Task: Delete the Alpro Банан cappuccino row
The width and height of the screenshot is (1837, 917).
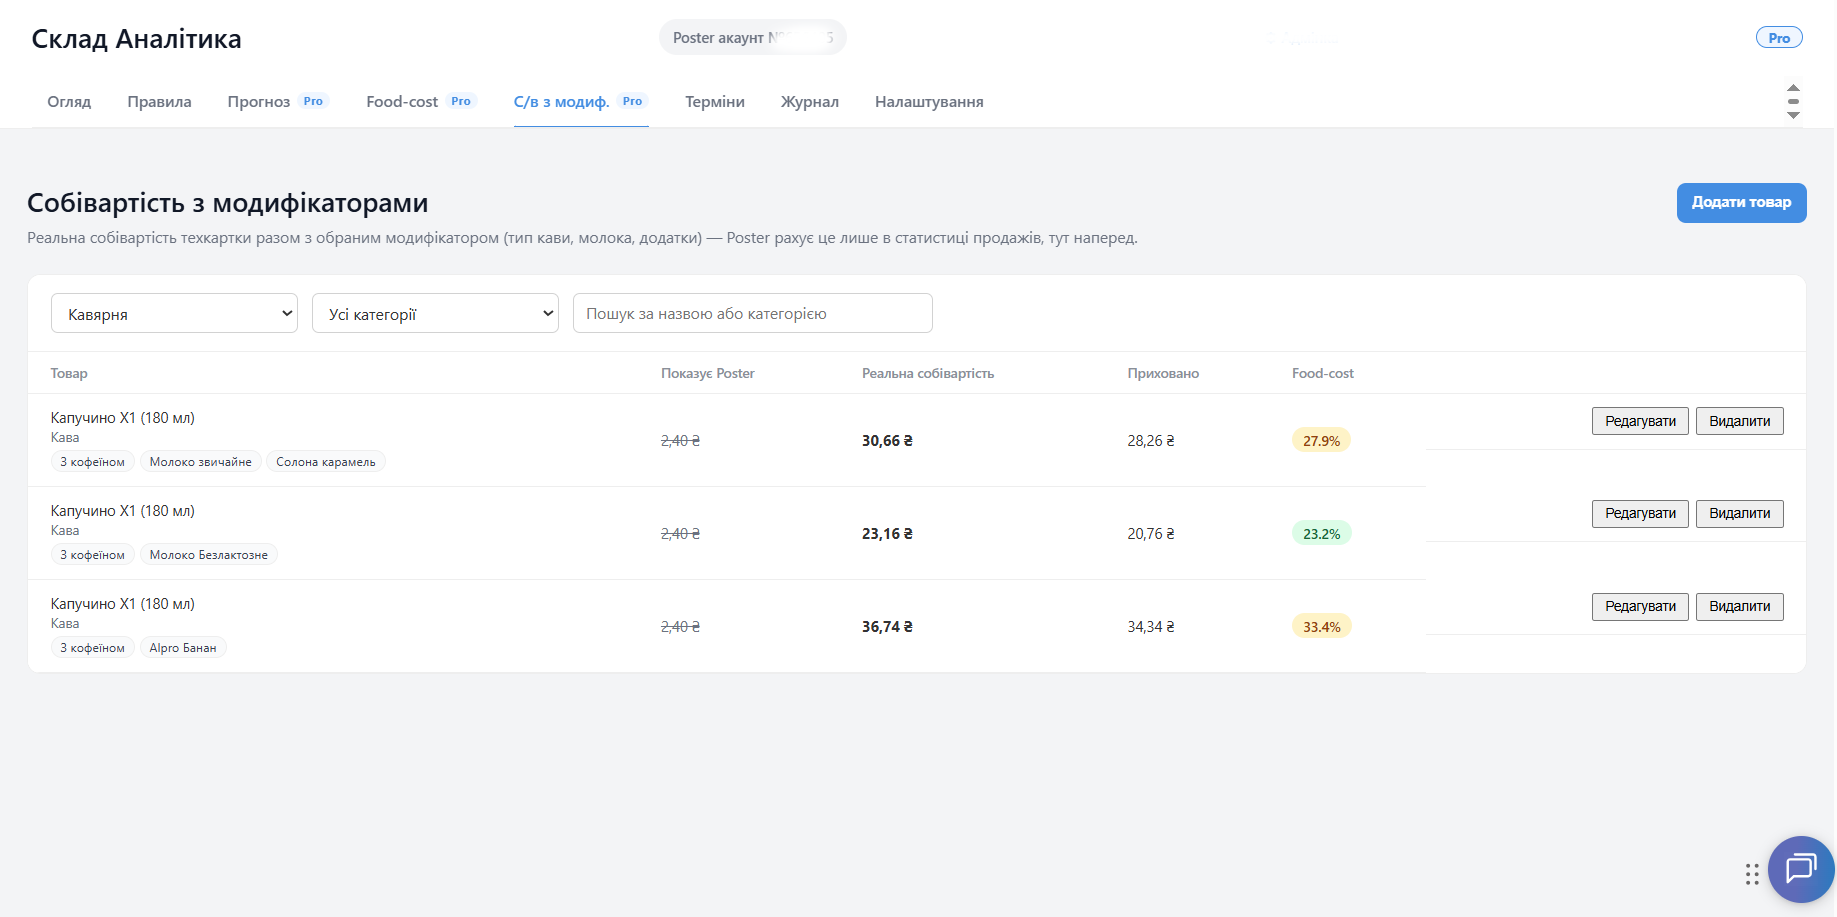Action: tap(1739, 606)
